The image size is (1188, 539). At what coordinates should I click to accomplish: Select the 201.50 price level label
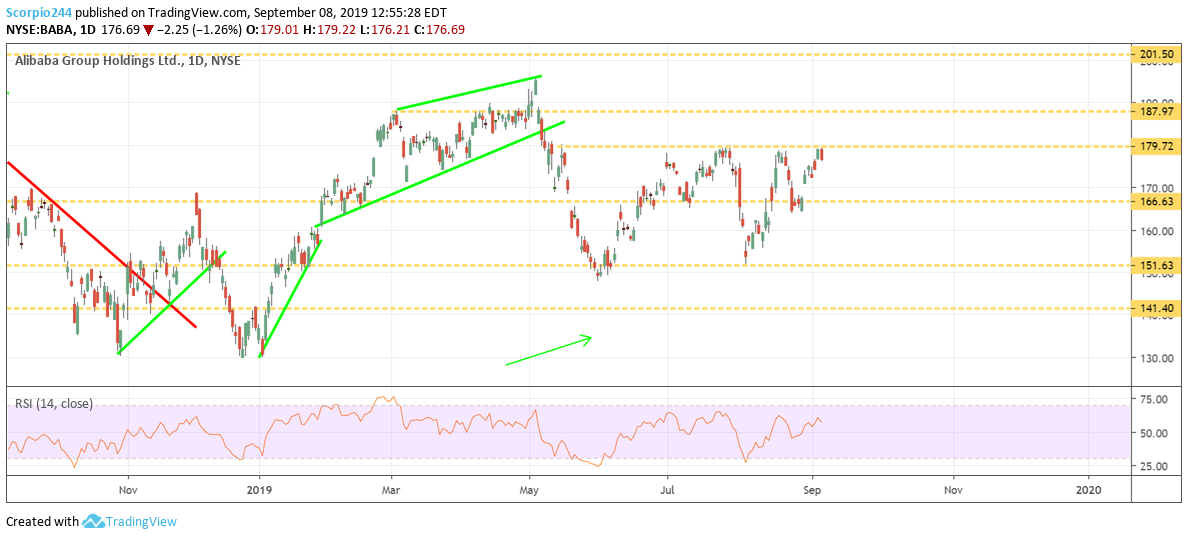(x=1156, y=55)
